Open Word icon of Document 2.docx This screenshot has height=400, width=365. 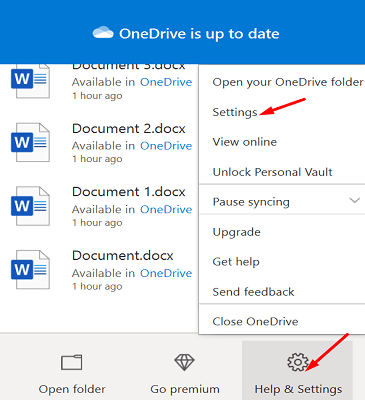click(30, 142)
